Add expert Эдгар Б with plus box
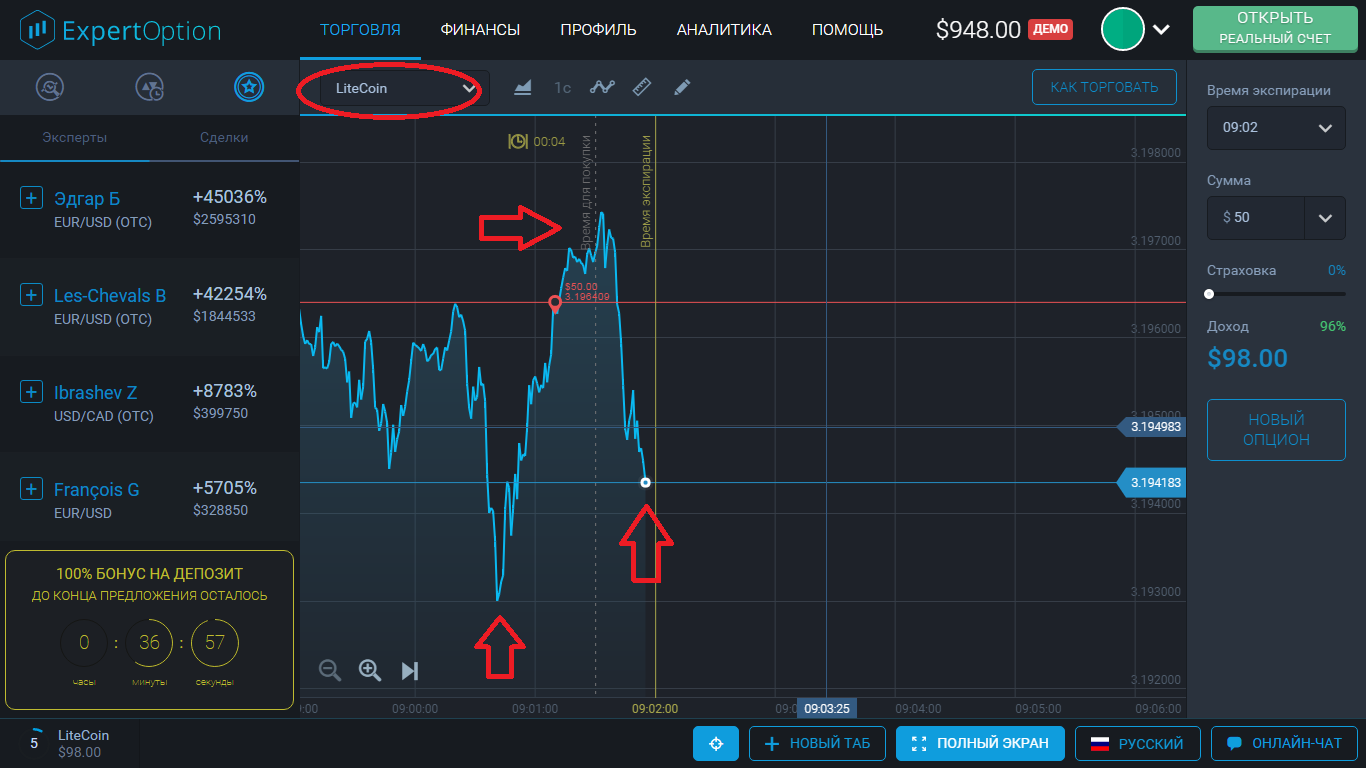1366x768 pixels. click(32, 198)
